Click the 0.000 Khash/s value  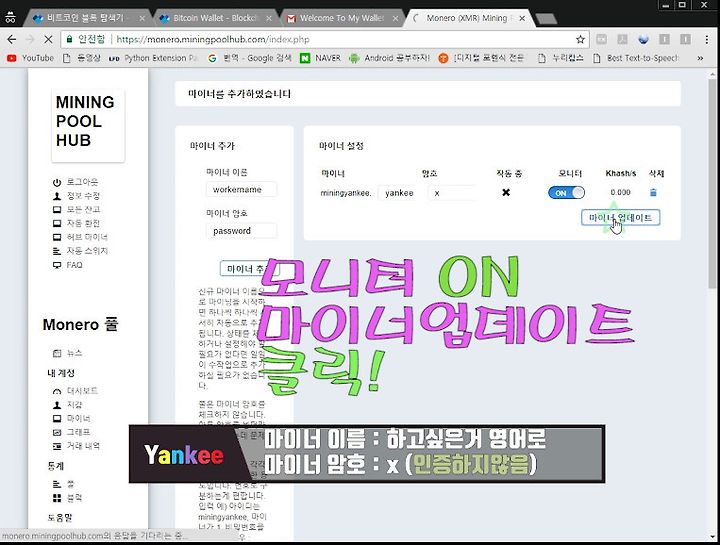pos(620,192)
